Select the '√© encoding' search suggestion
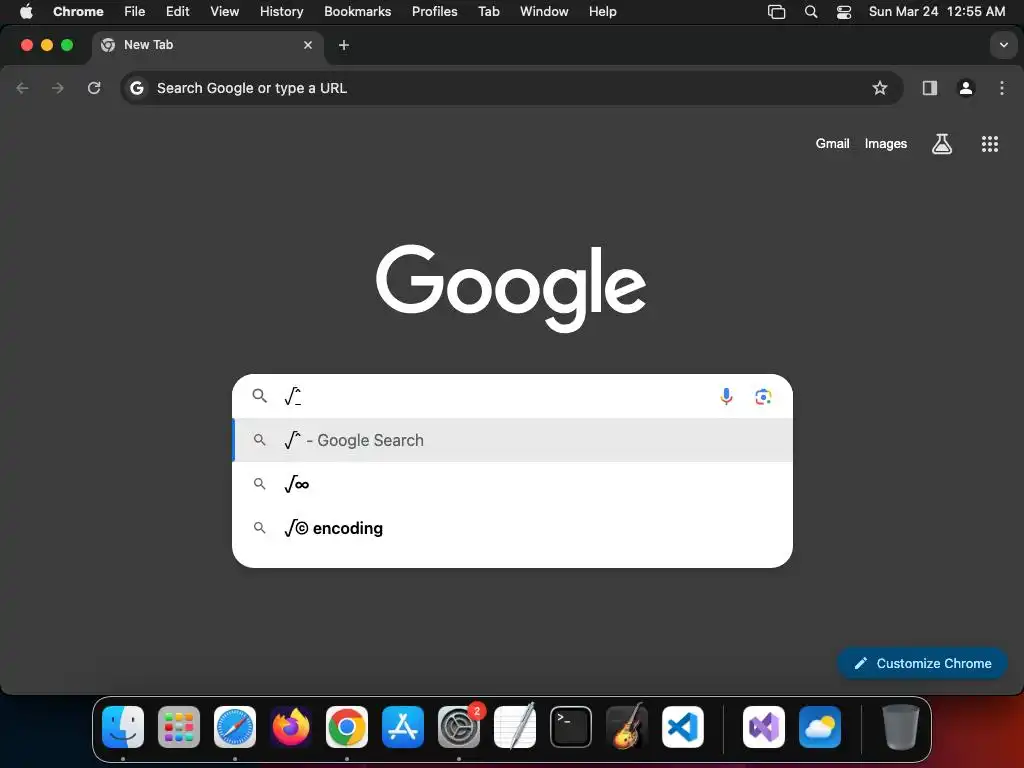The image size is (1024, 768). [512, 528]
